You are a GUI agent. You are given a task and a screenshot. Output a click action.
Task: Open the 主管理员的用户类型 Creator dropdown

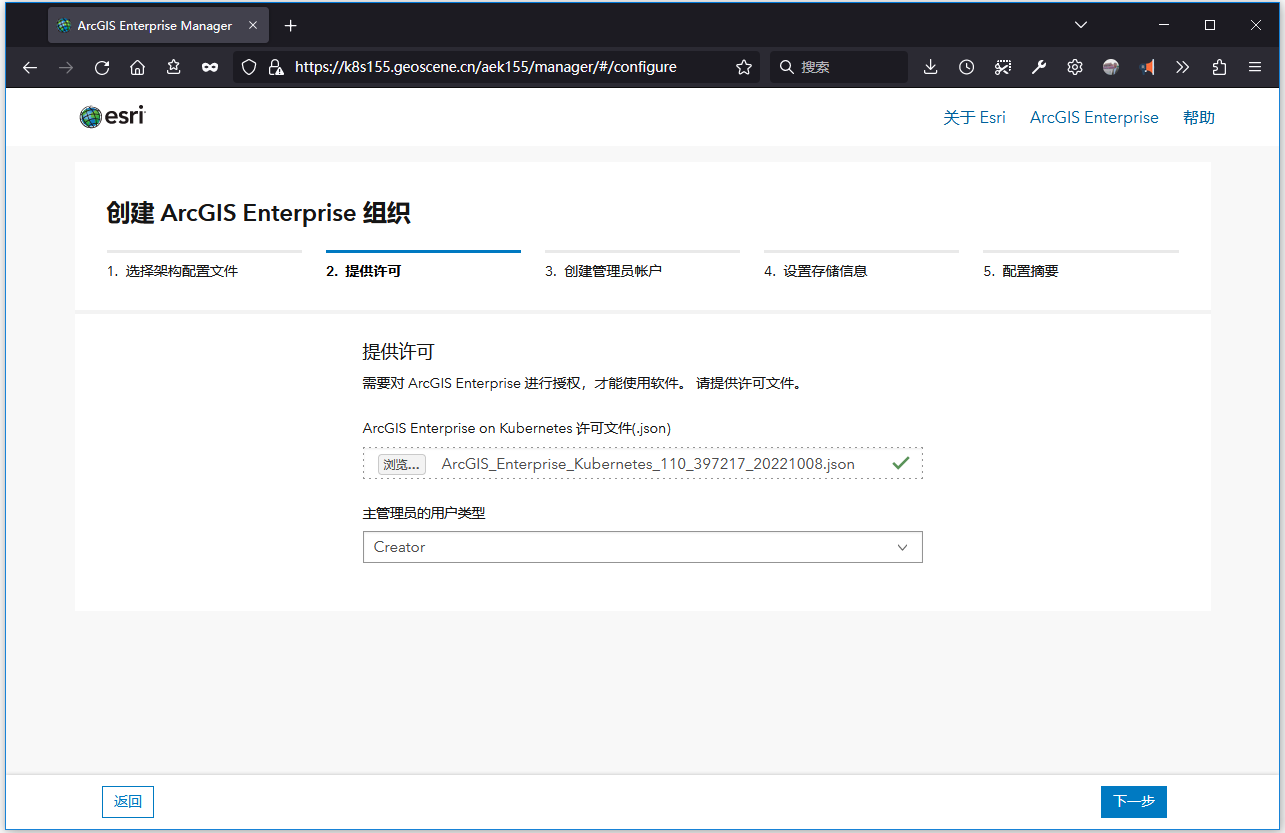click(642, 547)
